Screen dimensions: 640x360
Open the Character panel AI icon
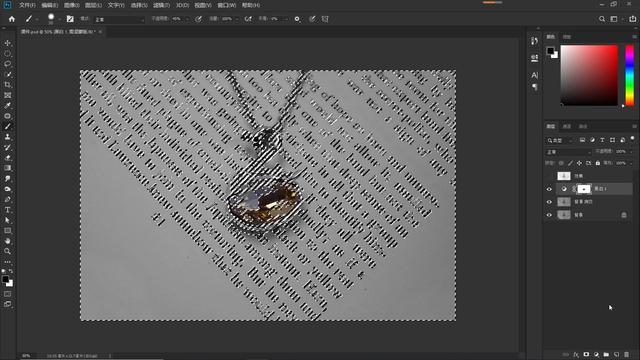pos(535,75)
